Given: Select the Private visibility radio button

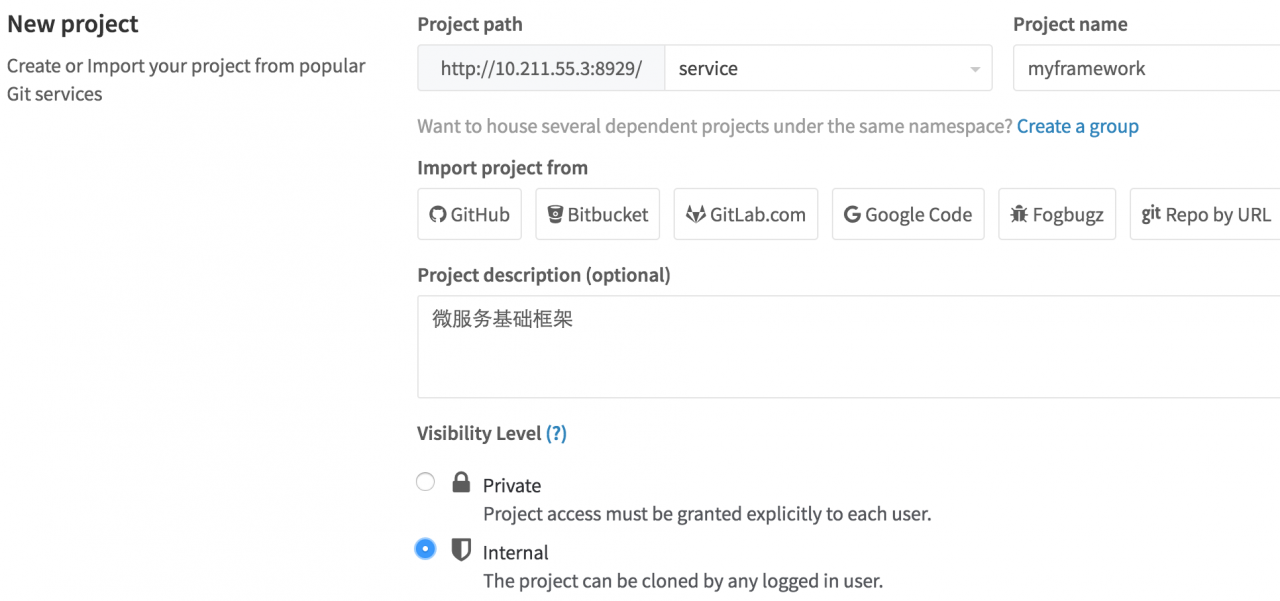Looking at the screenshot, I should pyautogui.click(x=426, y=482).
